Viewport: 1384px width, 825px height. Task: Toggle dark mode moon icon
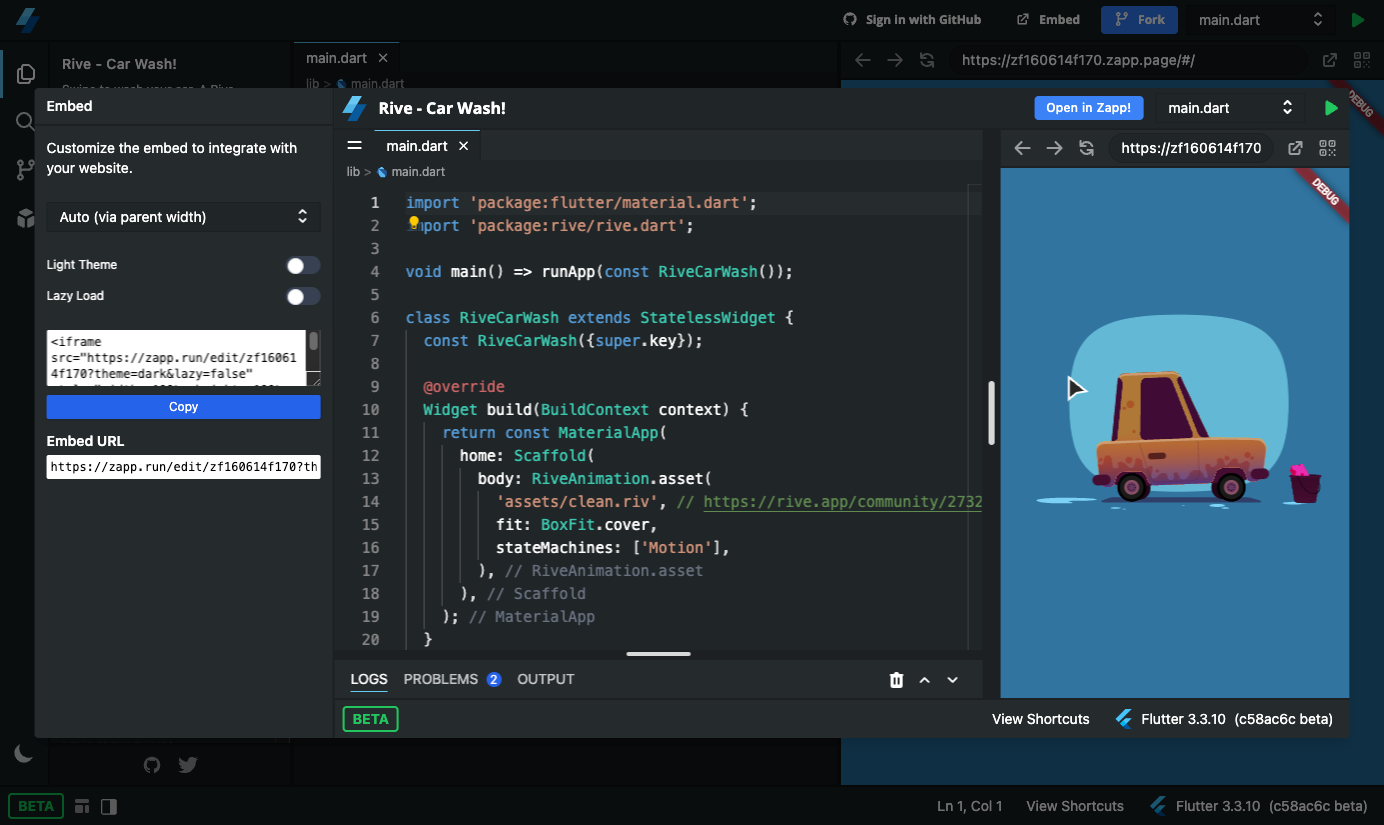[24, 753]
